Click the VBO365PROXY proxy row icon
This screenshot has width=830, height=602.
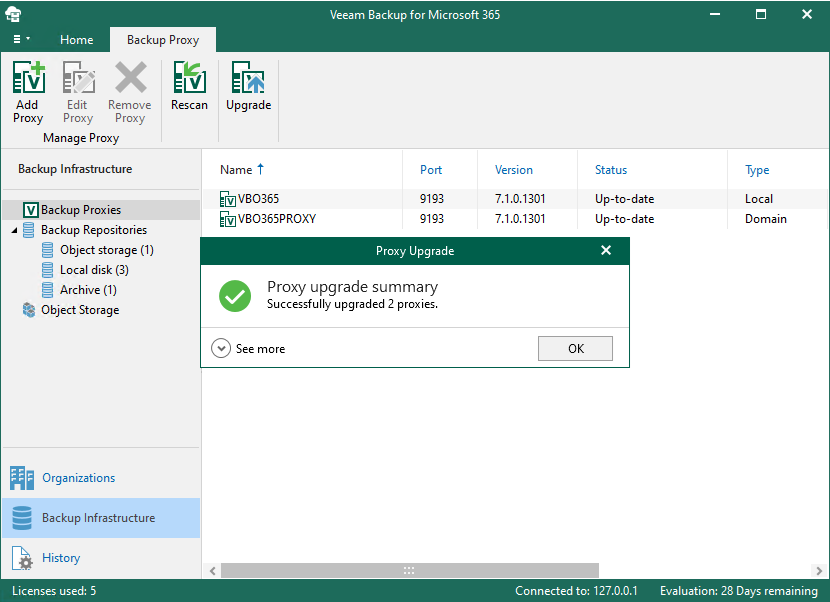(228, 219)
